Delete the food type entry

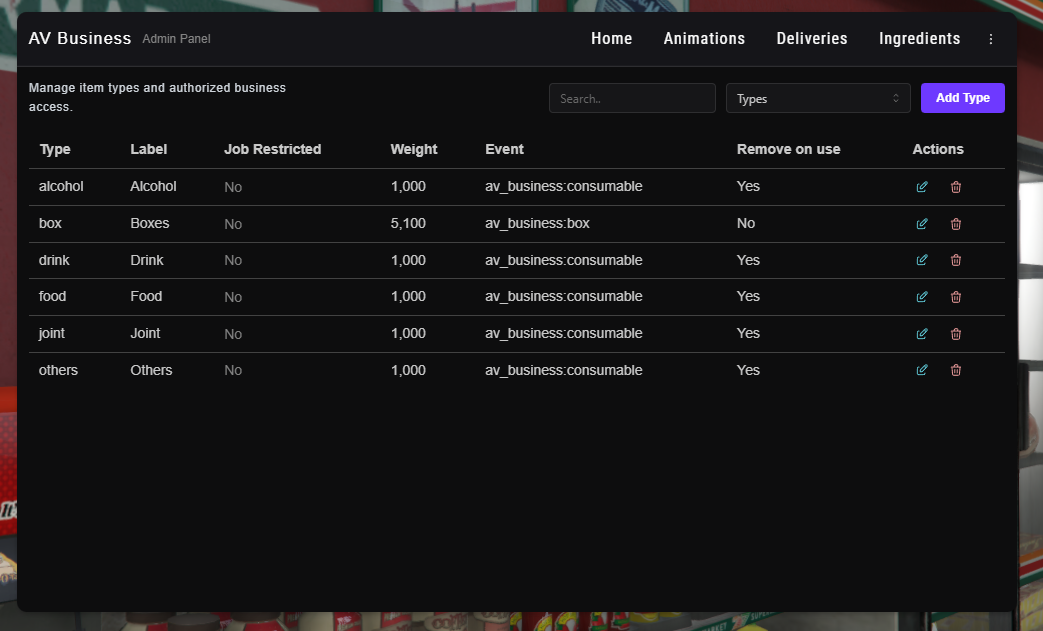coord(956,297)
